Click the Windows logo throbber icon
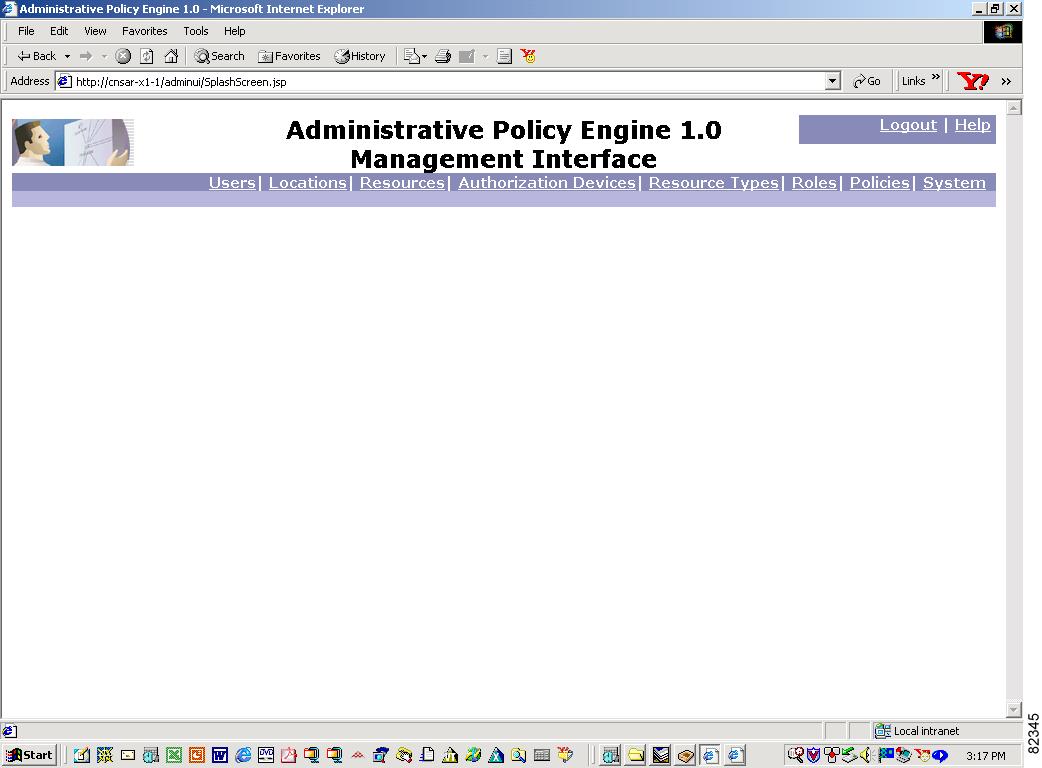This screenshot has height=768, width=1042. pos(1003,31)
